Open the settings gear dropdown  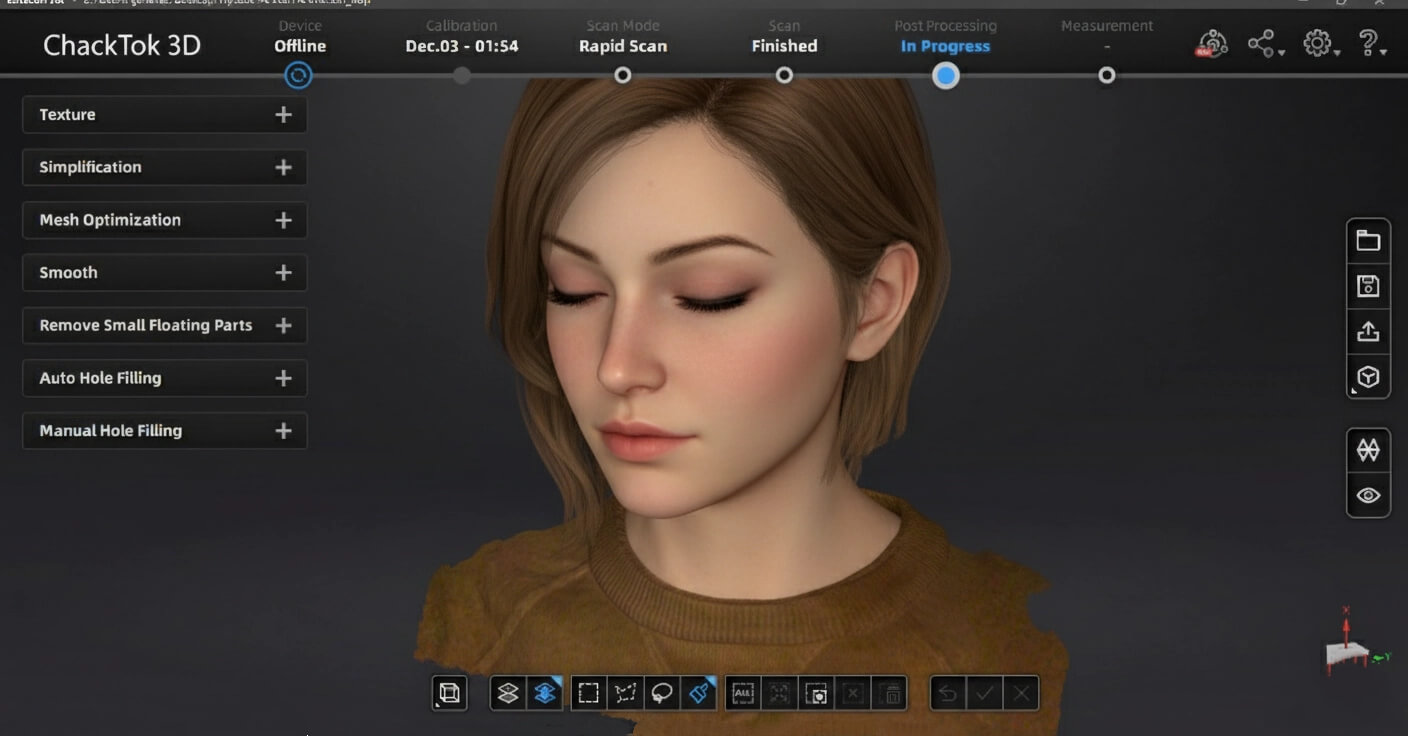point(1320,44)
